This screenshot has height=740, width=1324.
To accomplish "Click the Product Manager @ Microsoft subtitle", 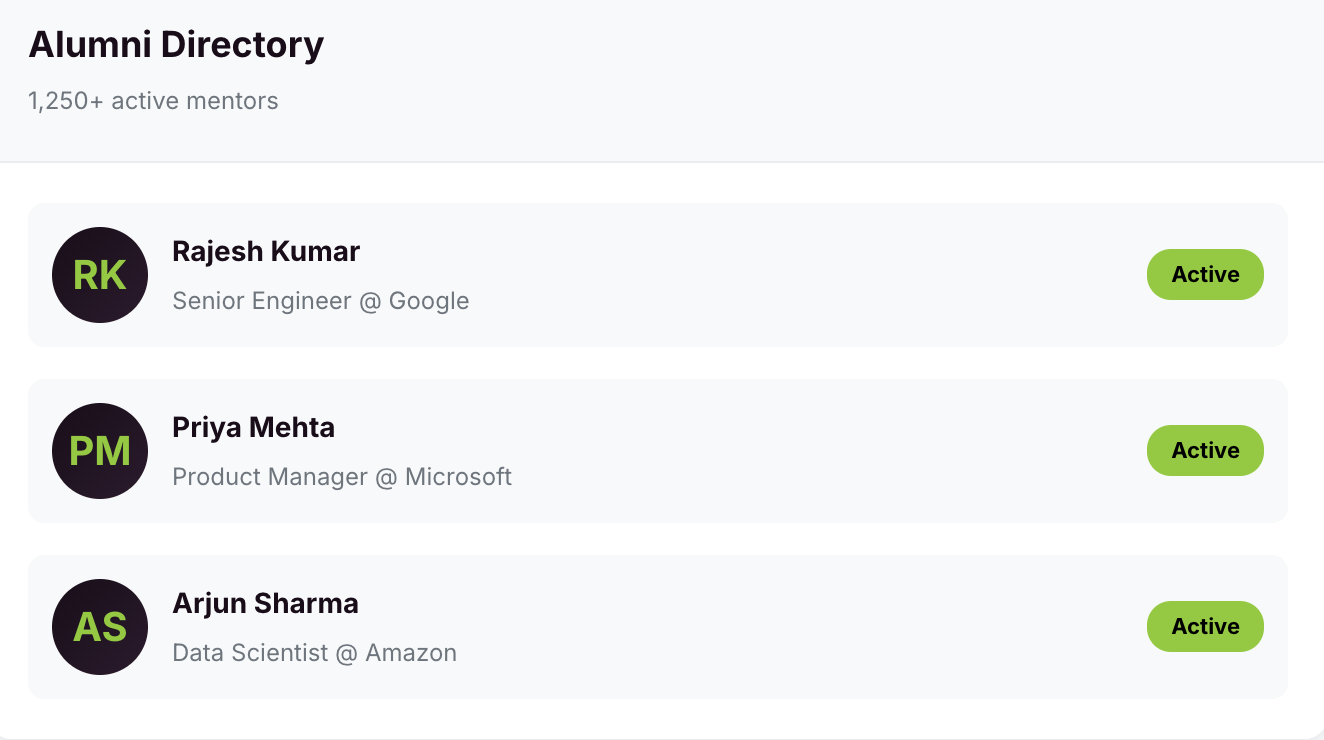I will pyautogui.click(x=342, y=477).
